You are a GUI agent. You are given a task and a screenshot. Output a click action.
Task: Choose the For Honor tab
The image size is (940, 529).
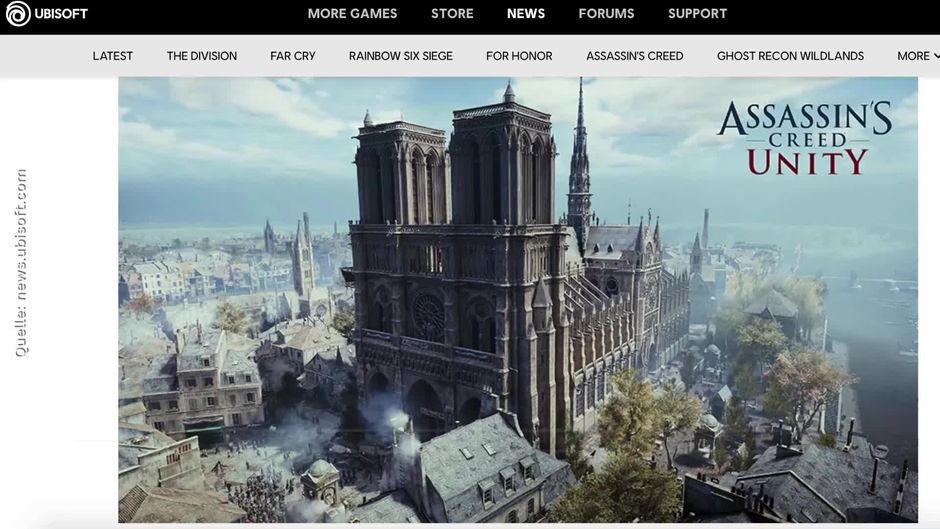point(519,56)
